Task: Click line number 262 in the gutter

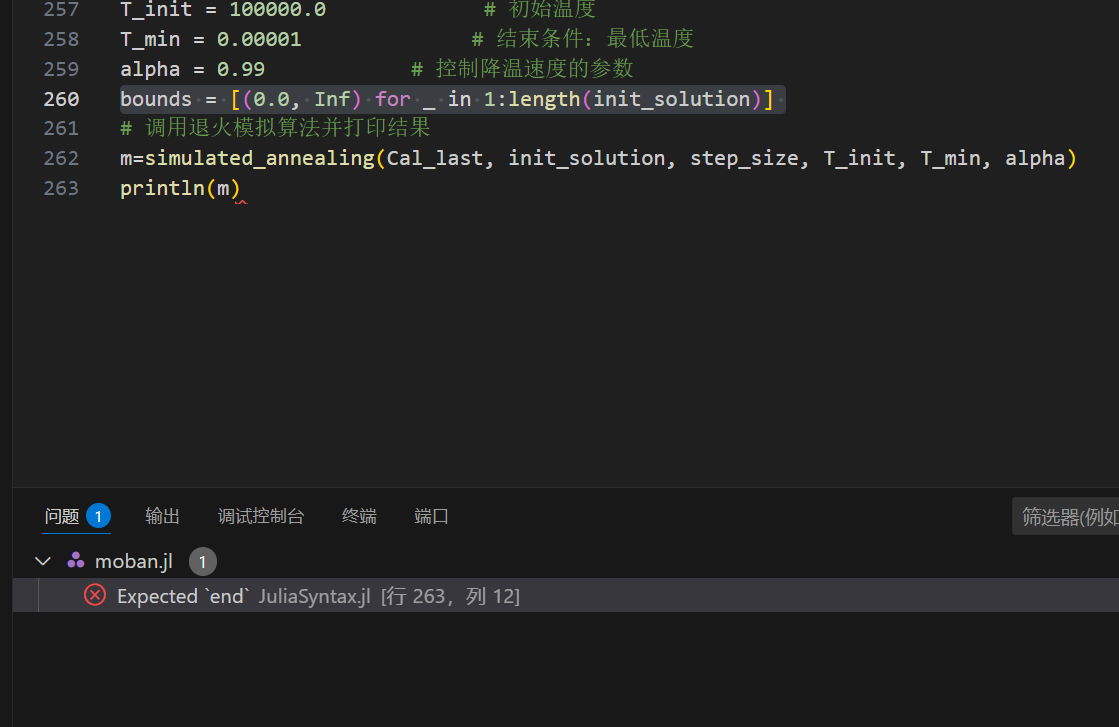Action: point(61,158)
